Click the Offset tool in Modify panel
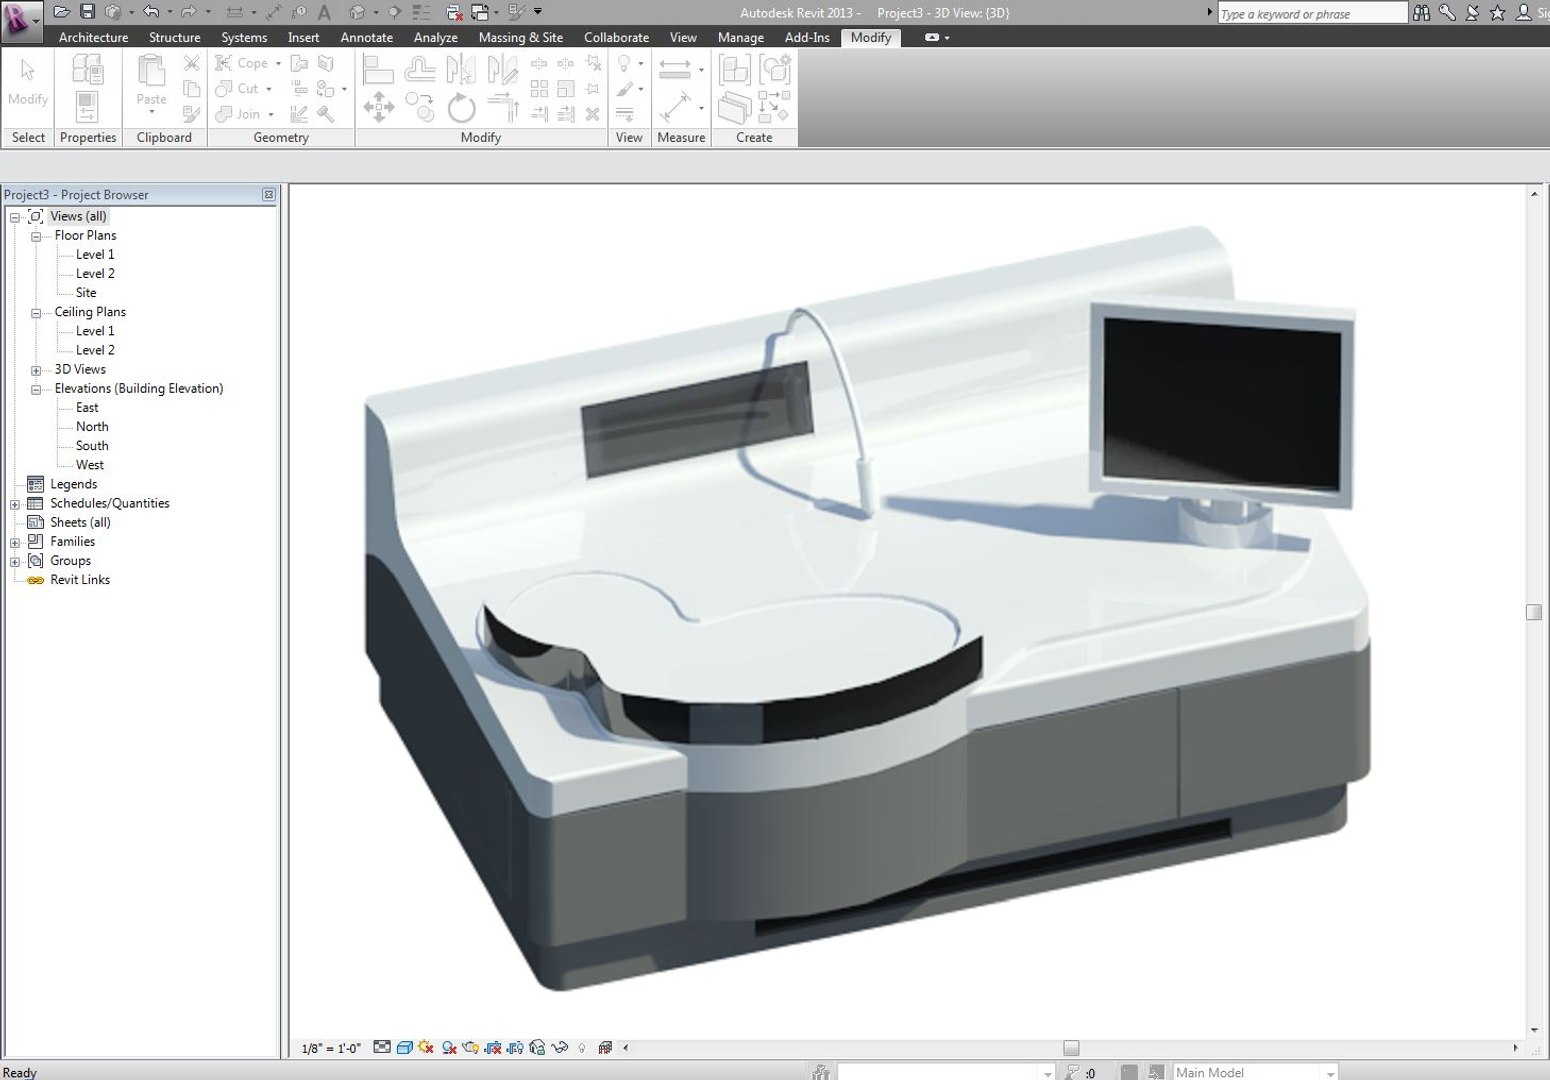The width and height of the screenshot is (1550, 1080). (420, 69)
